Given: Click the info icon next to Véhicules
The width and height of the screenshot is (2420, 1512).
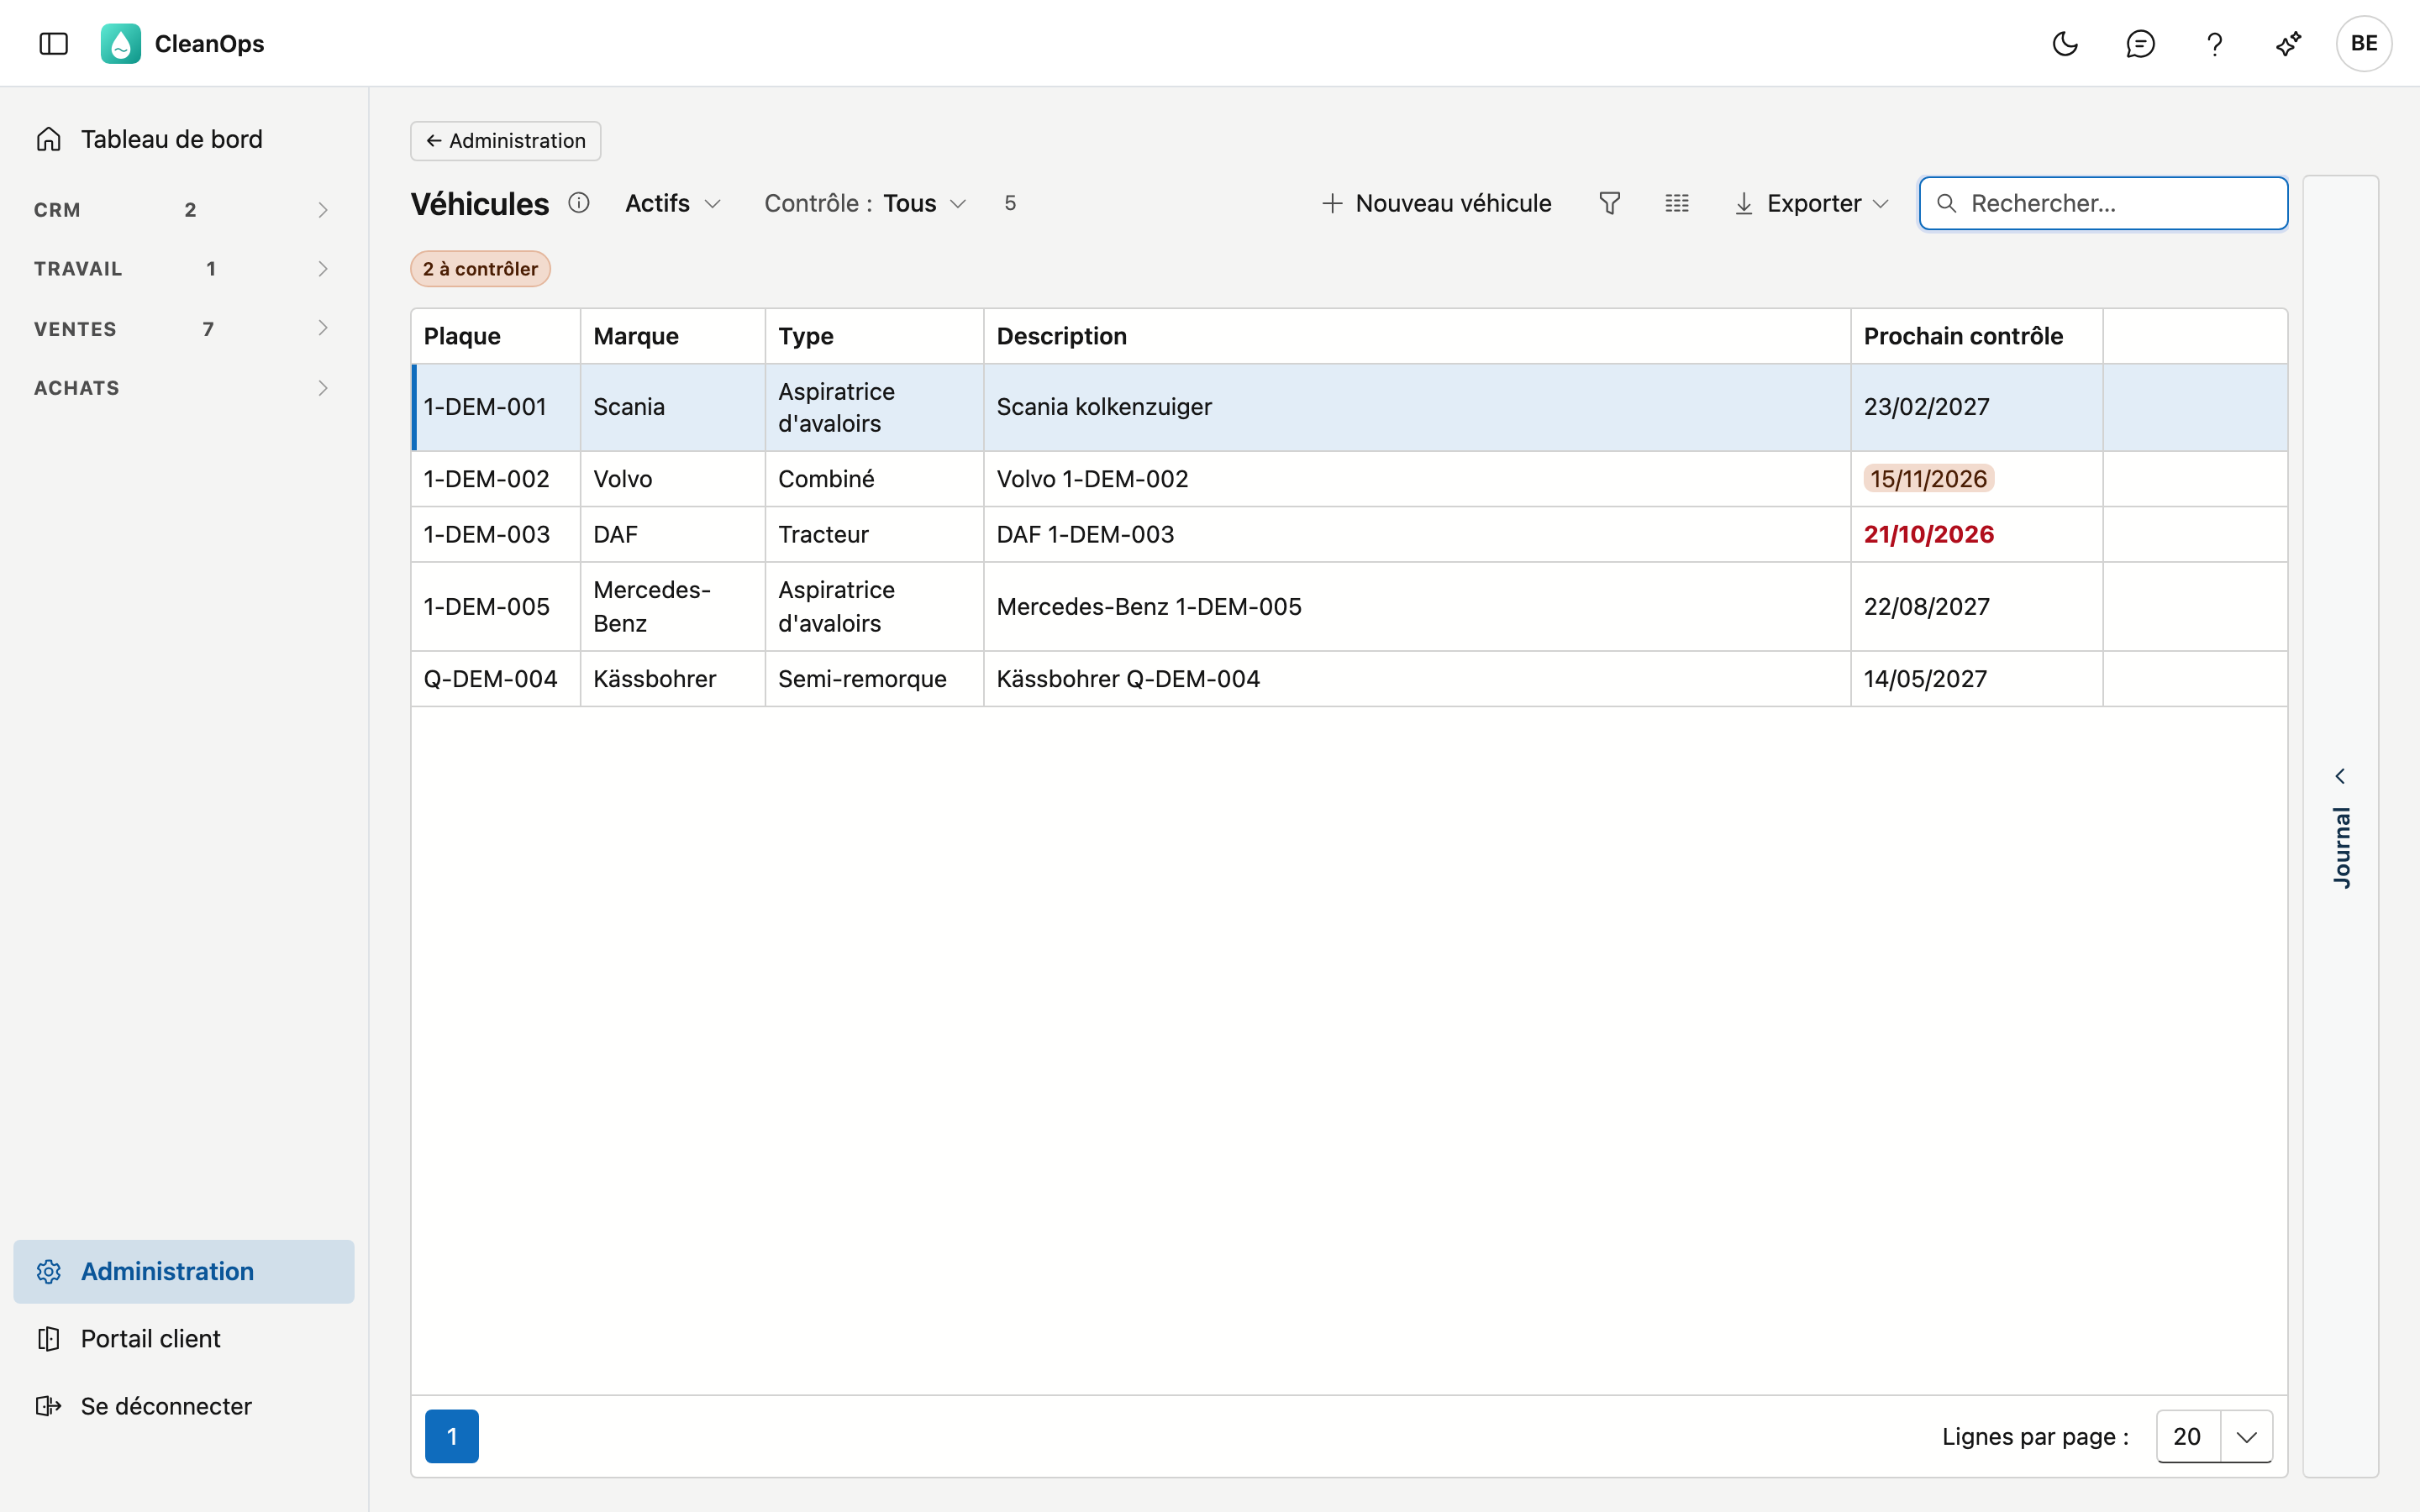Looking at the screenshot, I should (x=579, y=203).
